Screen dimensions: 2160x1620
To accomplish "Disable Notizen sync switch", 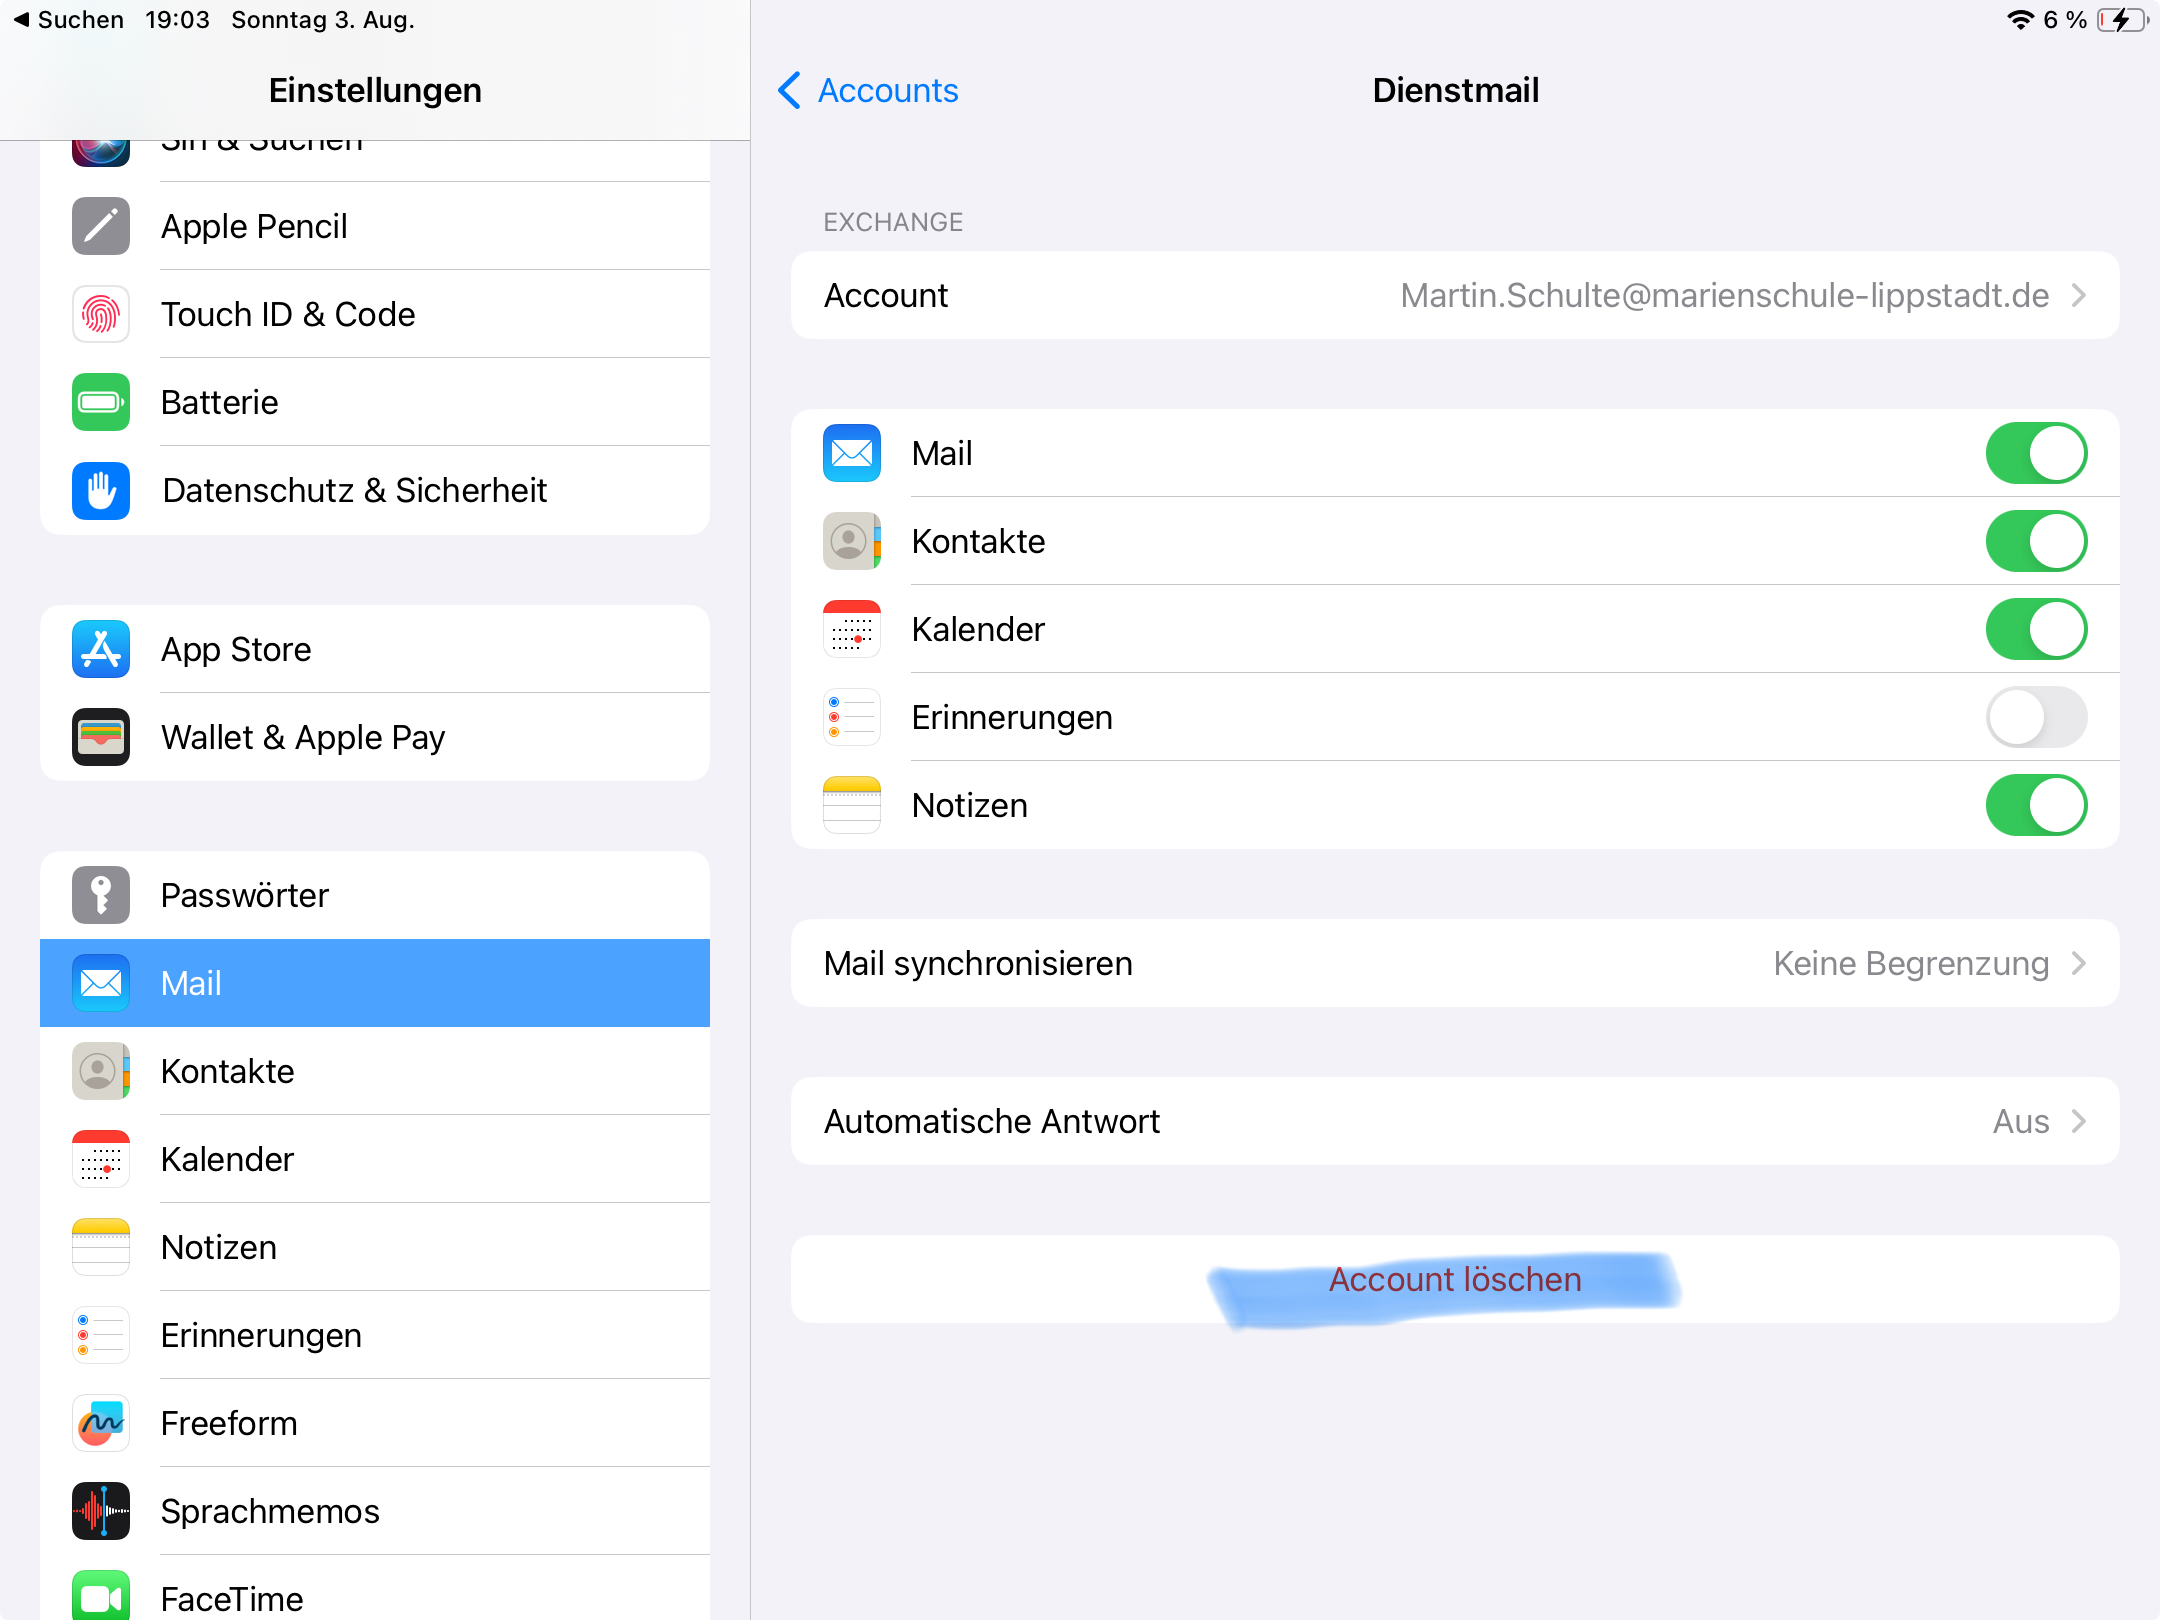I will [x=2036, y=805].
